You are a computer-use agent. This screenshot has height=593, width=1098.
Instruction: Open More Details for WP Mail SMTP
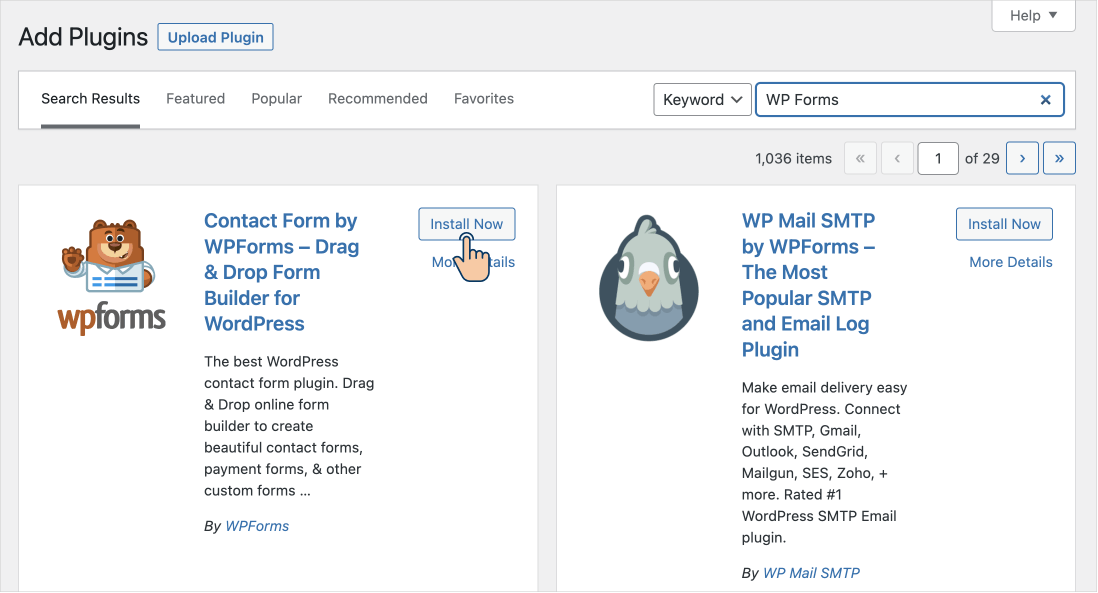click(1010, 262)
